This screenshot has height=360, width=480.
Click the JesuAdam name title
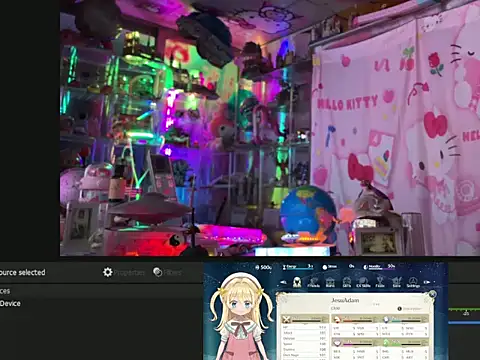345,300
